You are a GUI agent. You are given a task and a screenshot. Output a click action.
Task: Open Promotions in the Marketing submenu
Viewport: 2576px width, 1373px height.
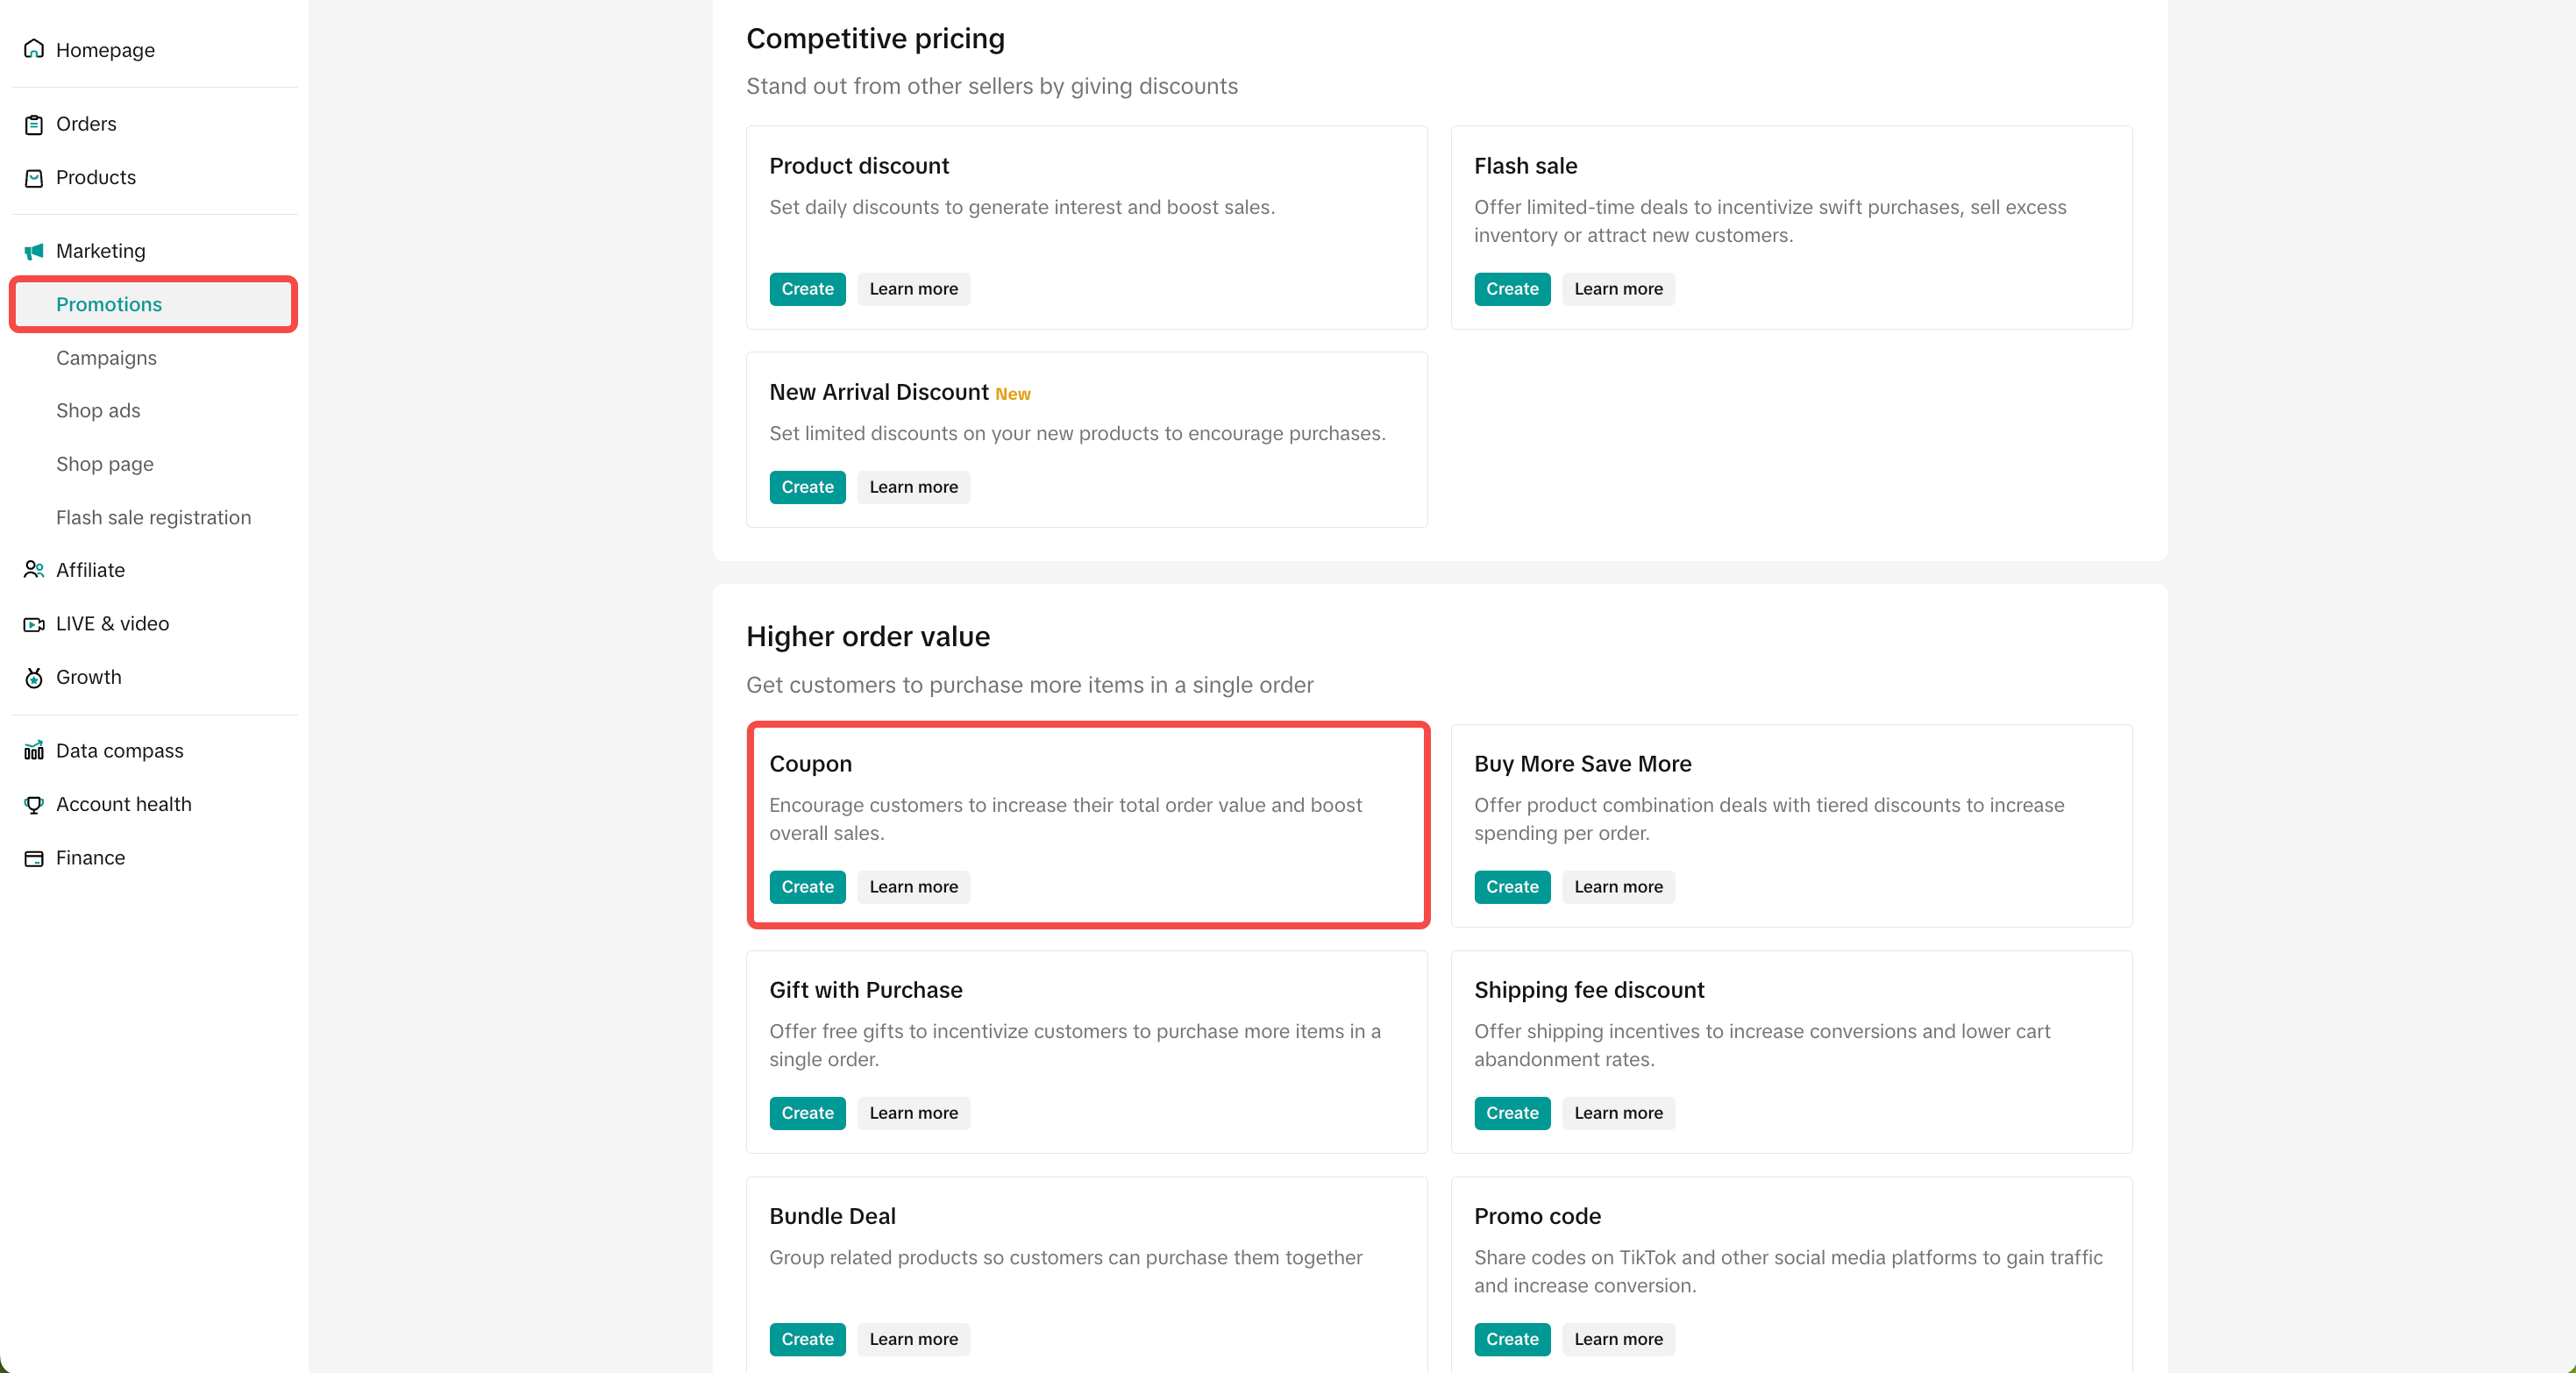point(109,304)
